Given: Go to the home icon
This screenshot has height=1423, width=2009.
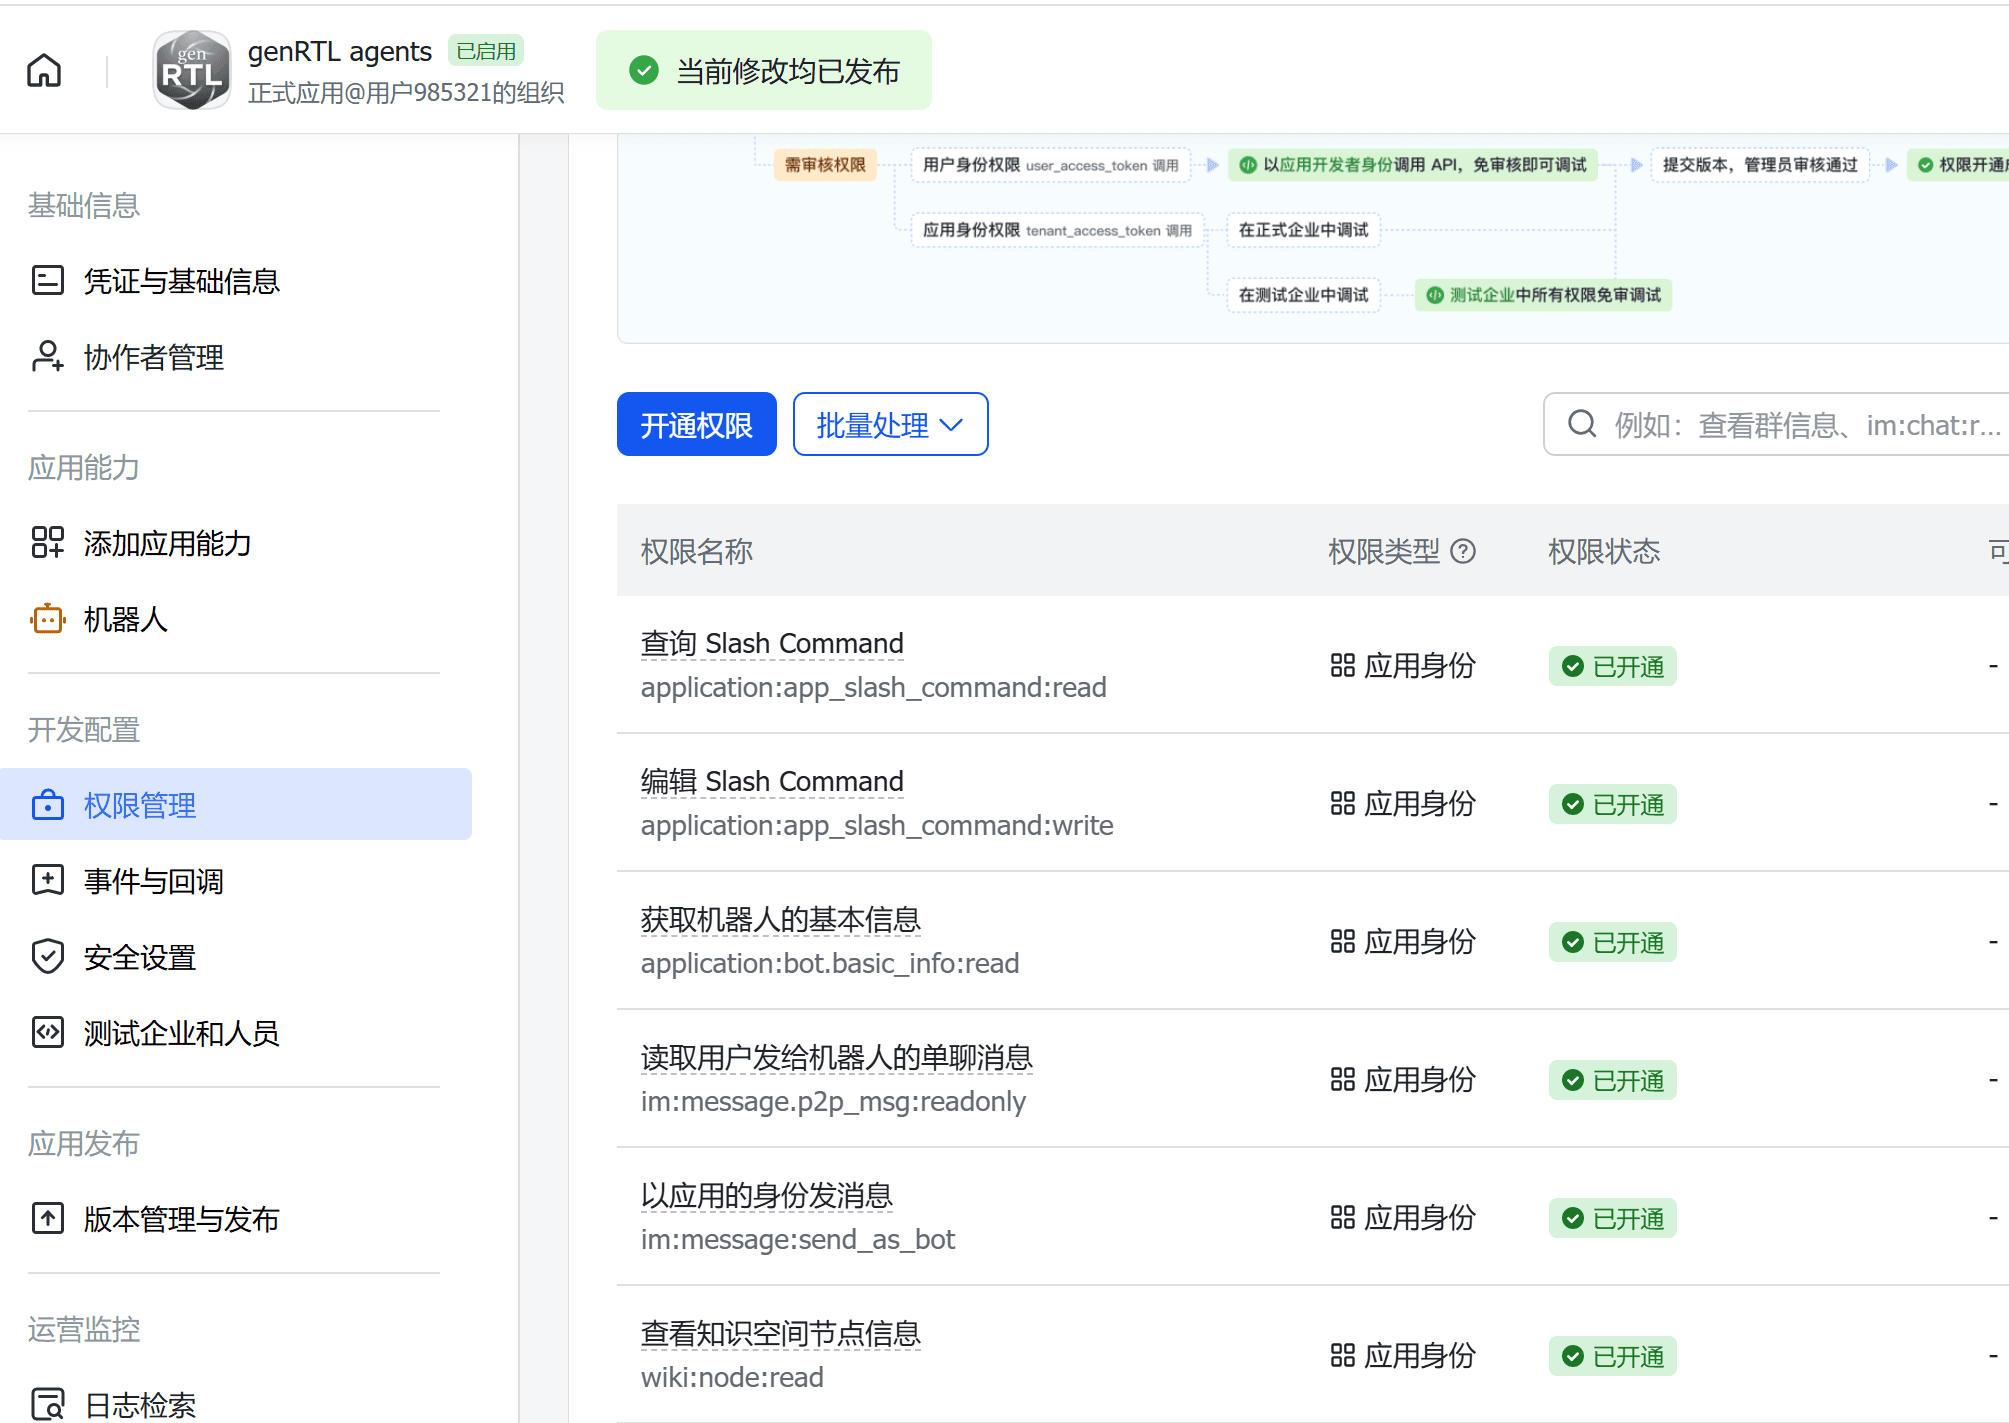Looking at the screenshot, I should pyautogui.click(x=44, y=70).
